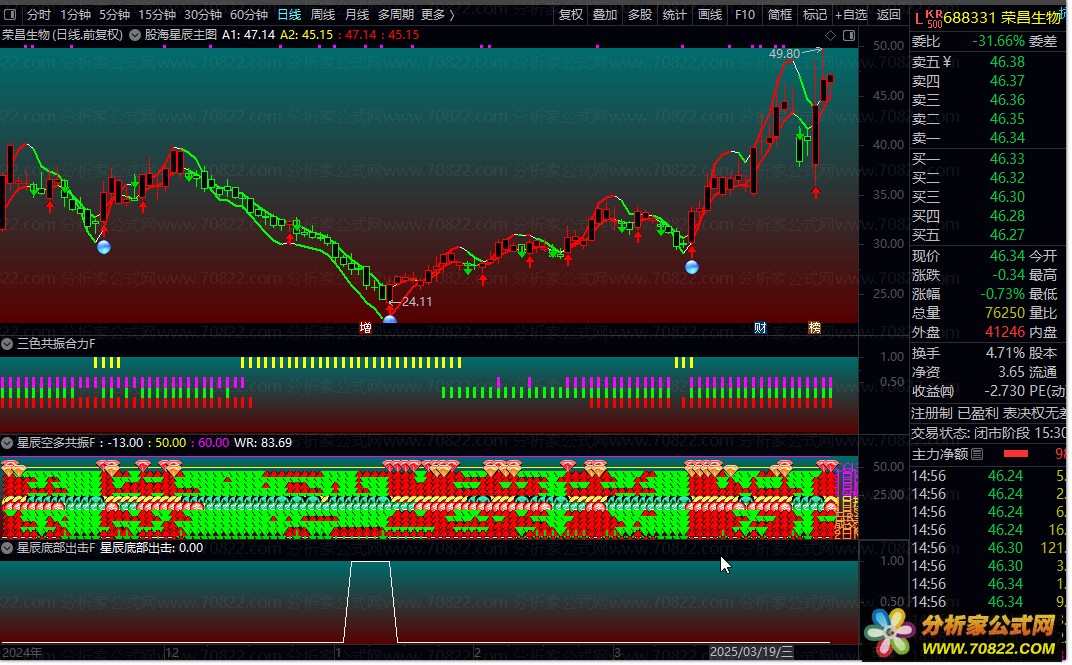Click blue ball signal before March rally

(x=692, y=267)
